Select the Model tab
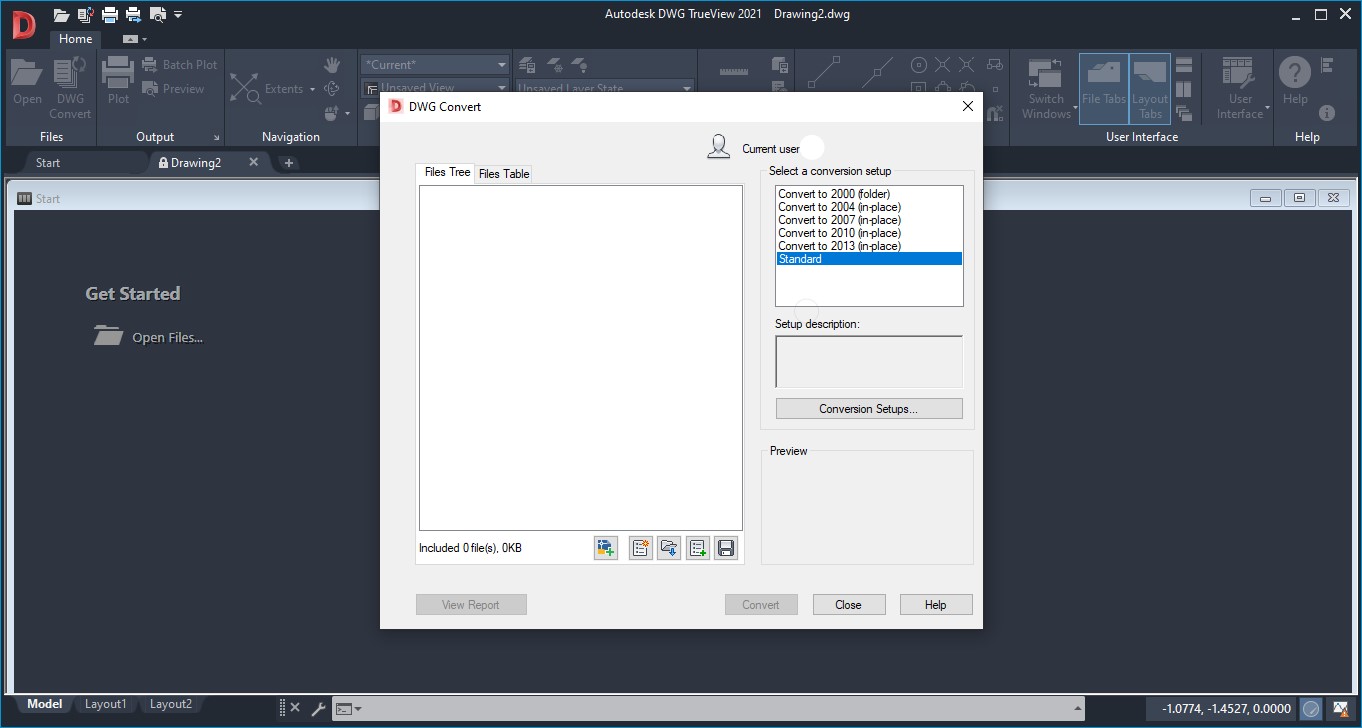Viewport: 1362px width, 728px height. point(44,704)
